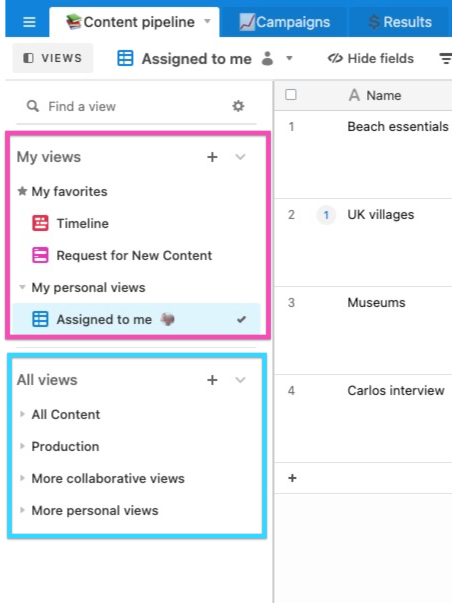Click the personal view person icon
The height and width of the screenshot is (603, 452).
click(267, 58)
